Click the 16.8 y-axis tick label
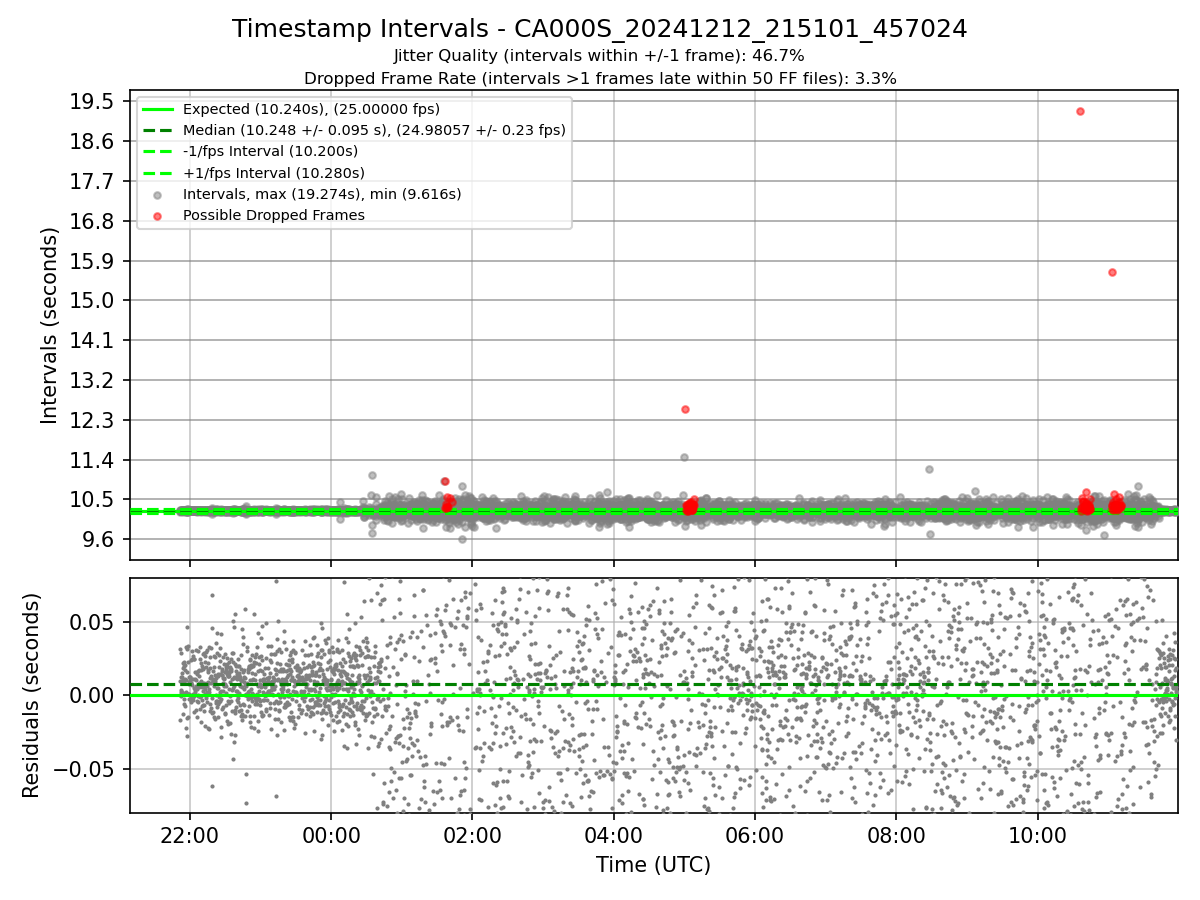This screenshot has height=900, width=1200. pos(92,221)
